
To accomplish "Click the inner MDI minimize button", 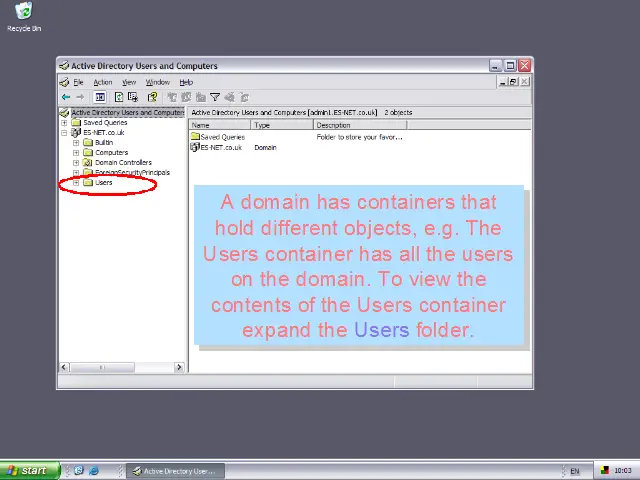I will [503, 82].
